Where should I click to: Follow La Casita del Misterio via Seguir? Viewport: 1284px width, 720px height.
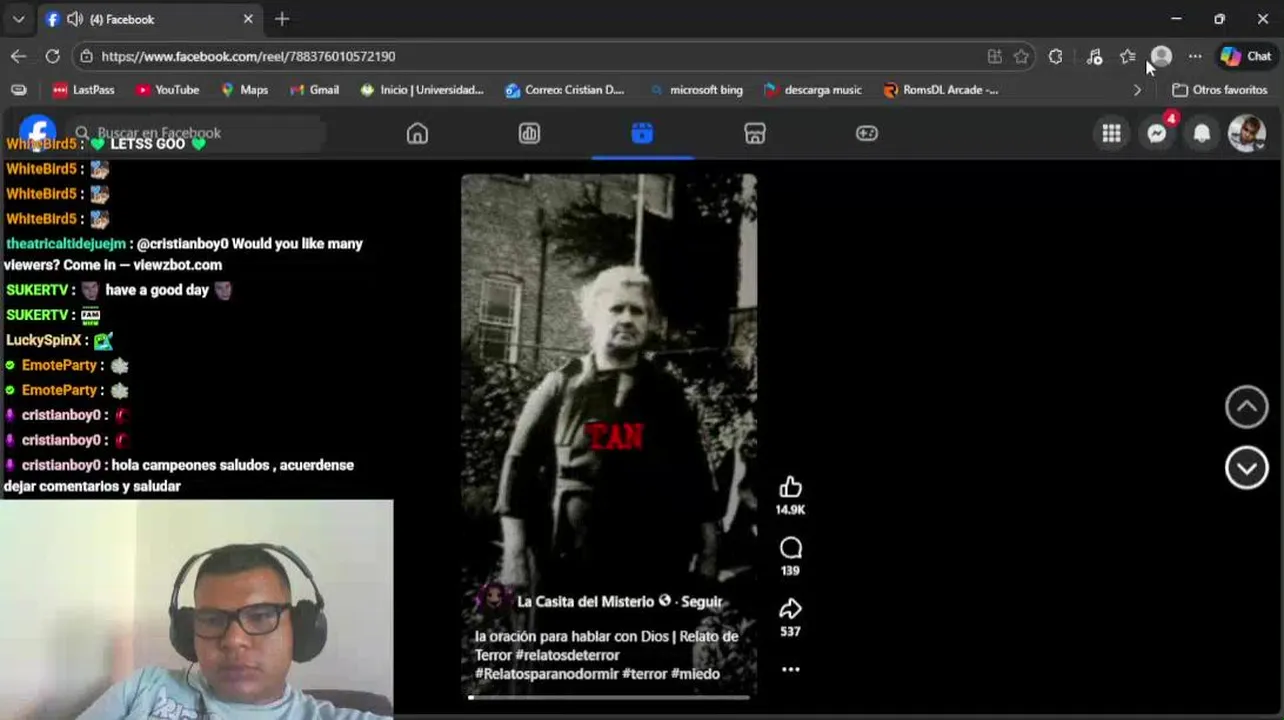[702, 601]
